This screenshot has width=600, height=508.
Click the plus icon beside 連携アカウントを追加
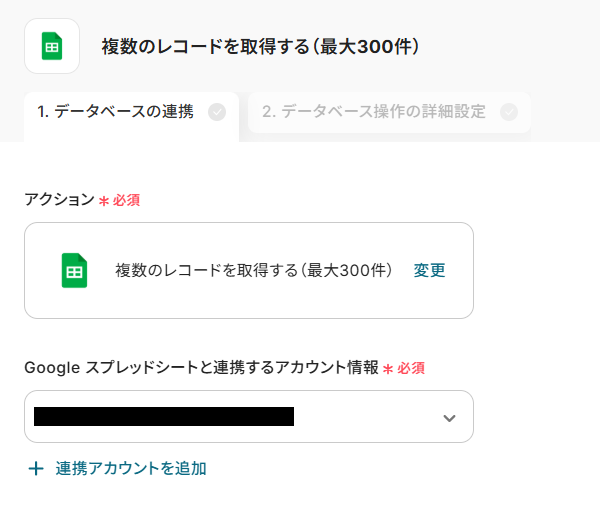pyautogui.click(x=36, y=468)
